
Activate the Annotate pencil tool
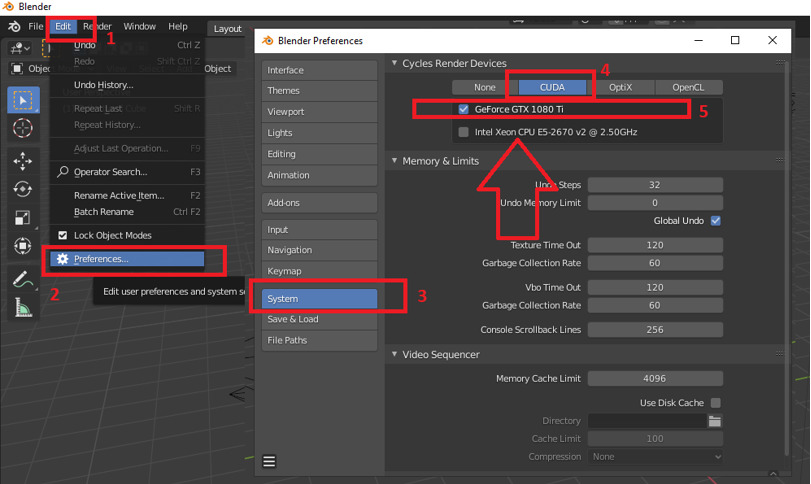coord(22,280)
